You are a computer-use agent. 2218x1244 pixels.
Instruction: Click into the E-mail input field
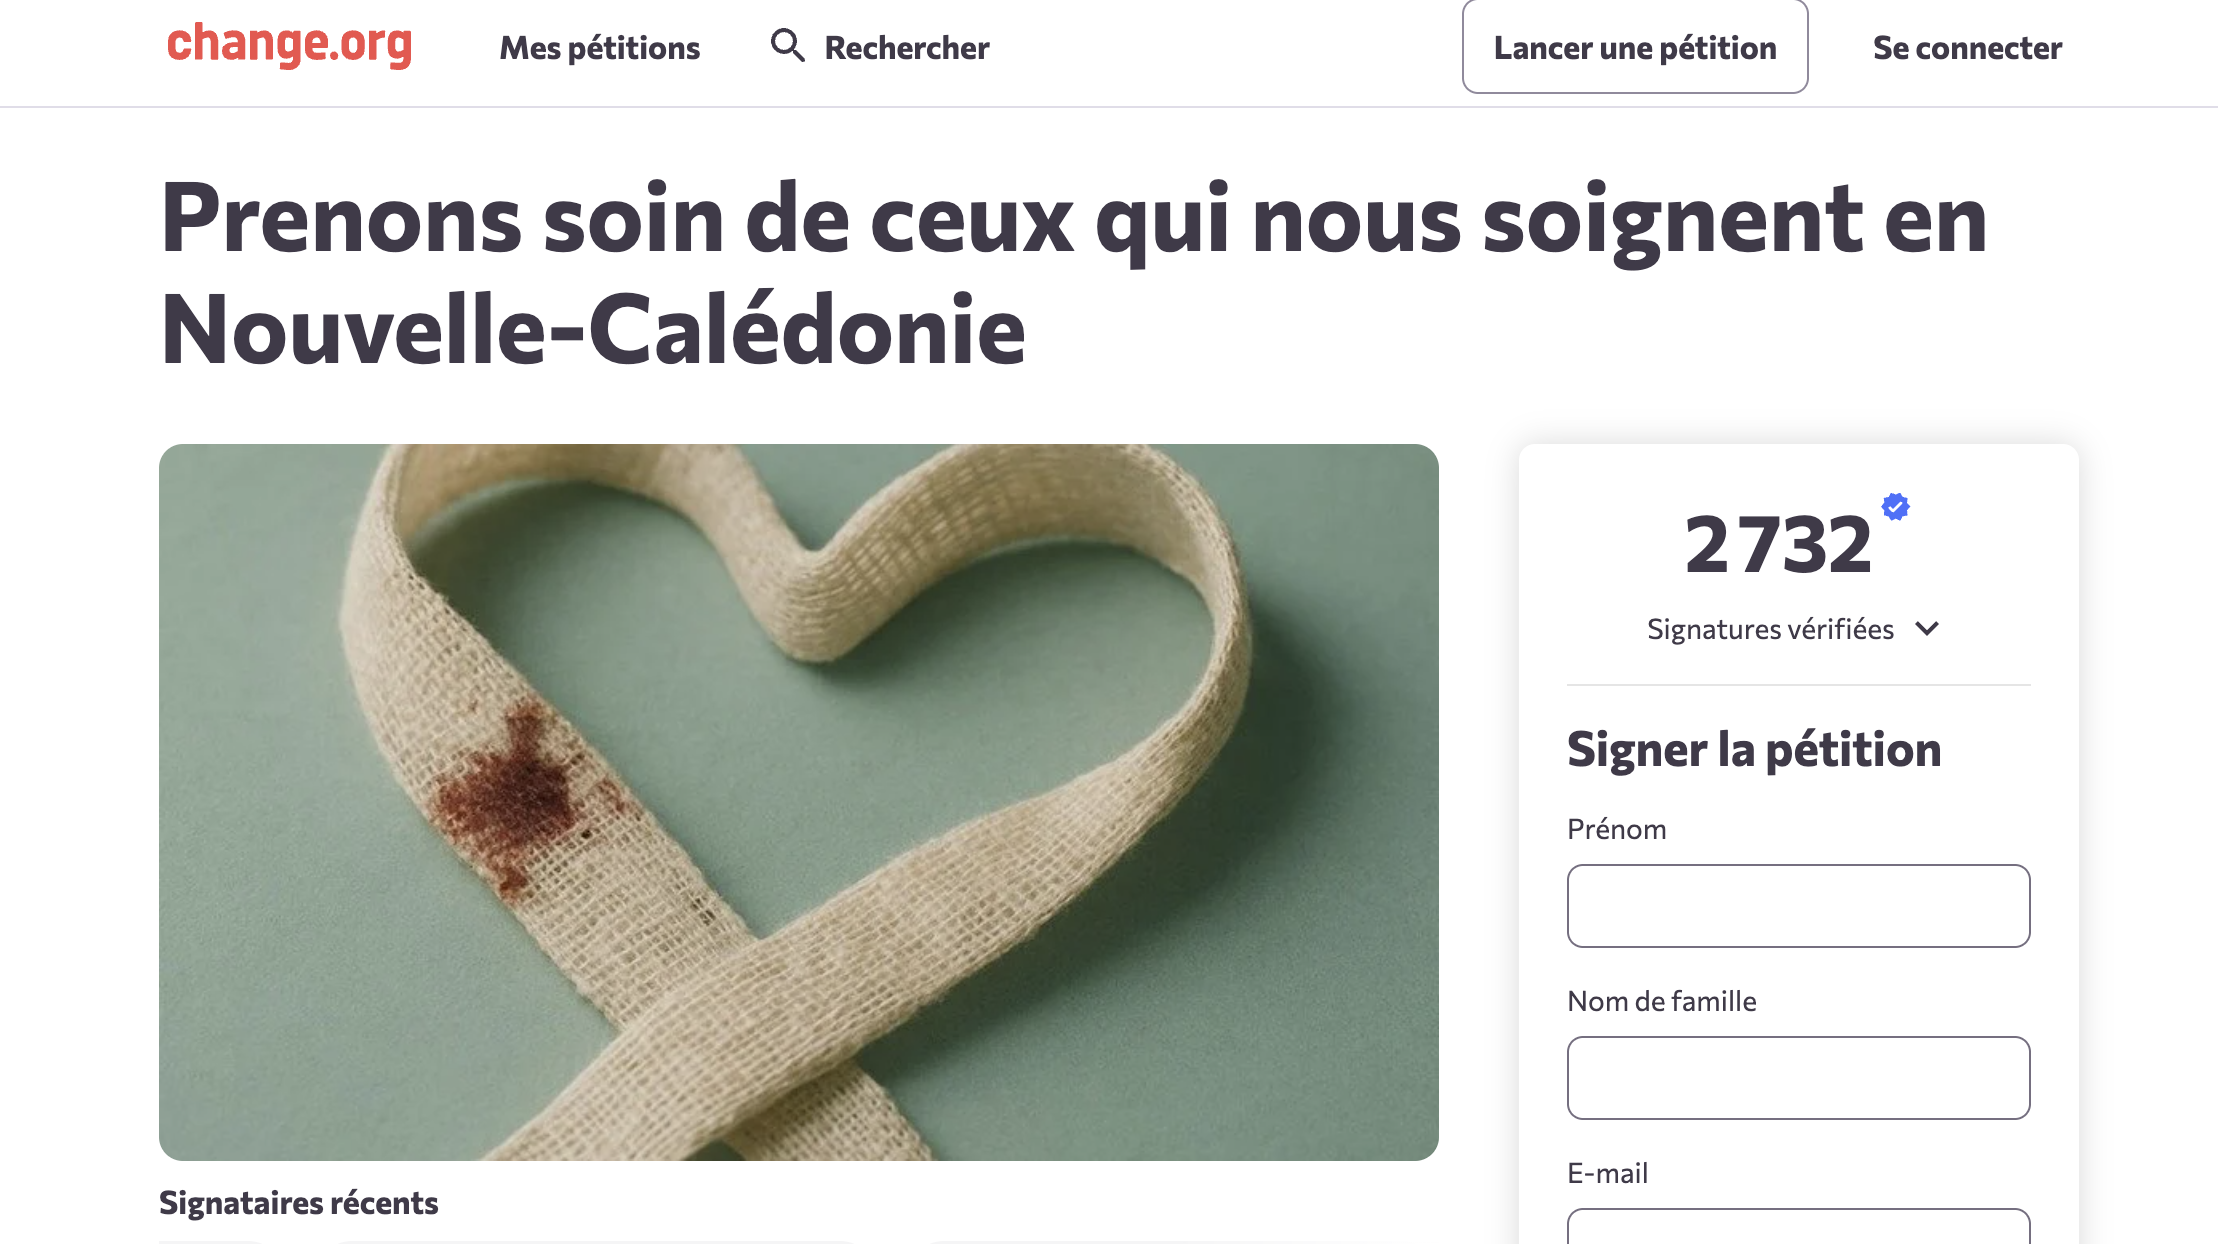click(1798, 1228)
